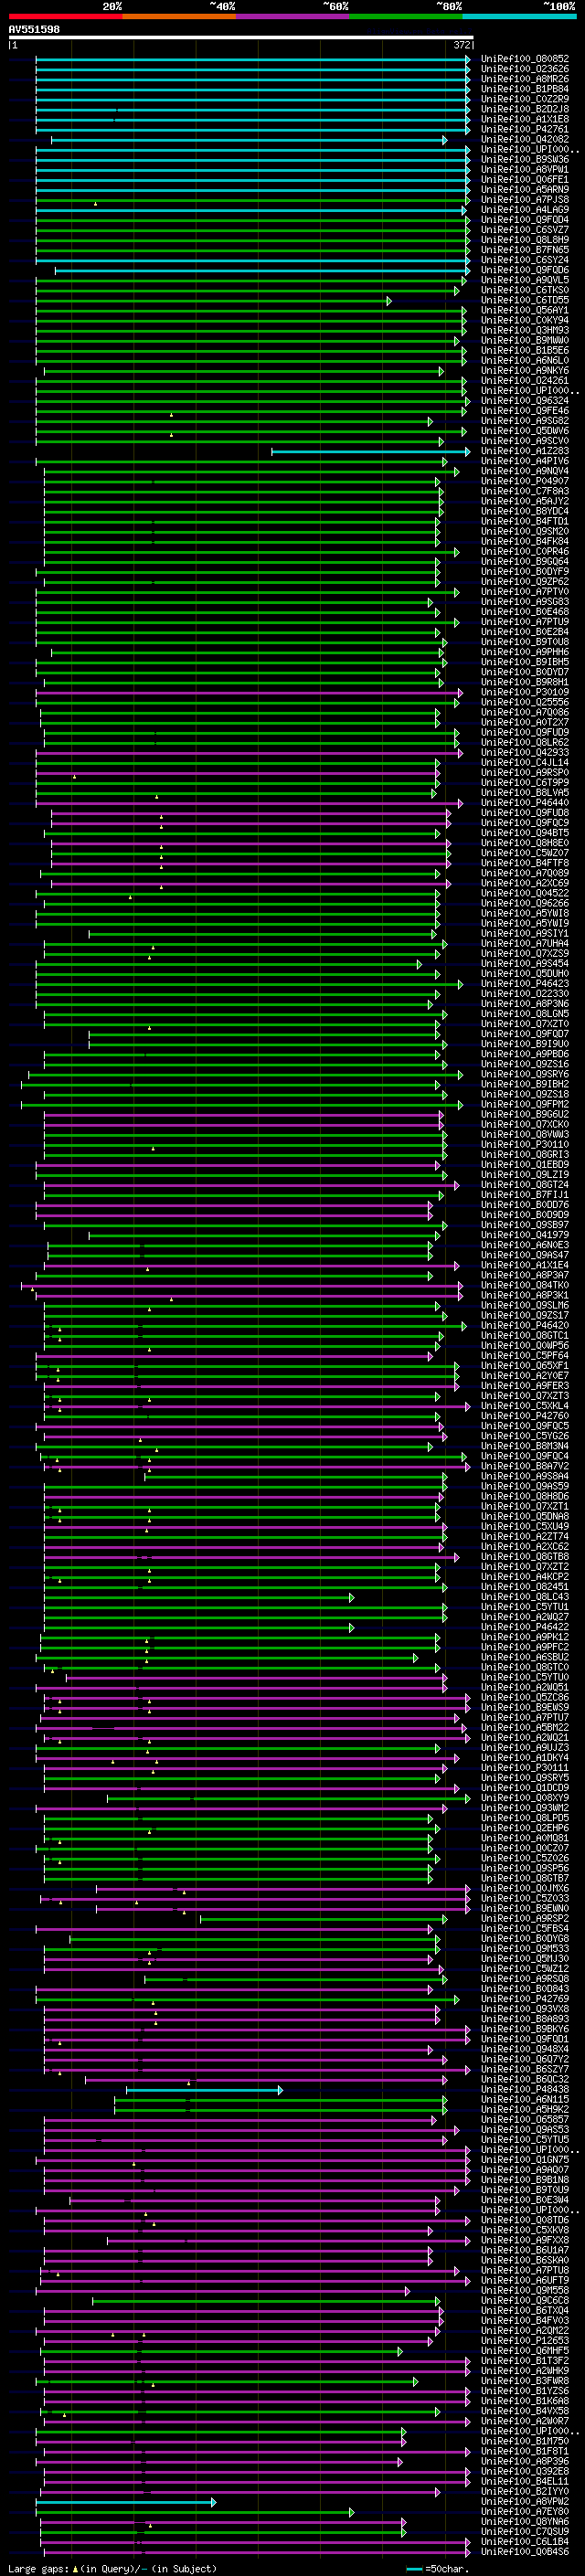Image resolution: width=585 pixels, height=2576 pixels.
Task: Click the cyan ~100% identity legend segment
Action: point(520,16)
